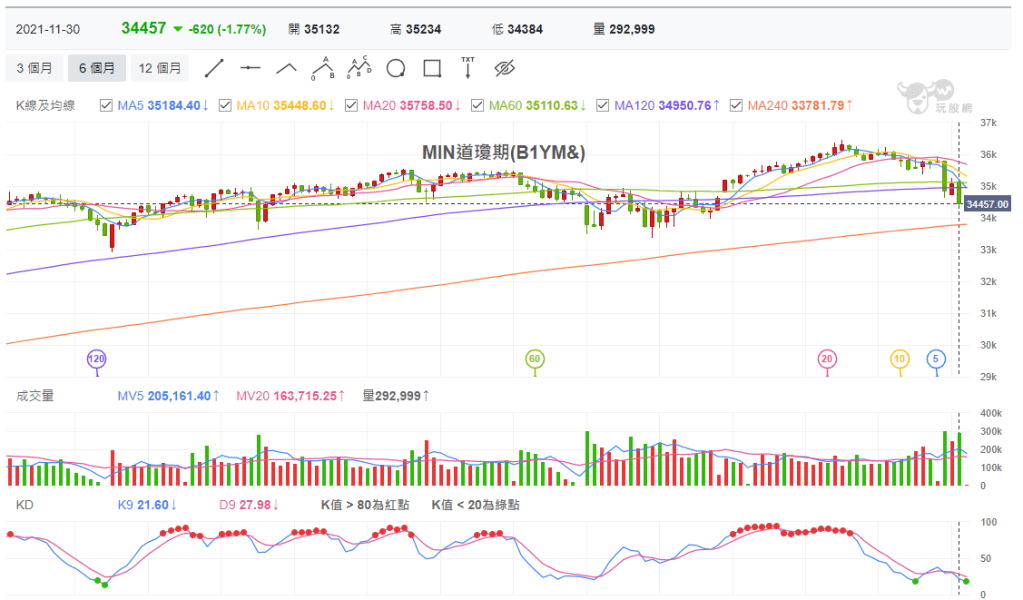Select the circle drawing tool
This screenshot has height=600, width=1023.
(x=396, y=69)
